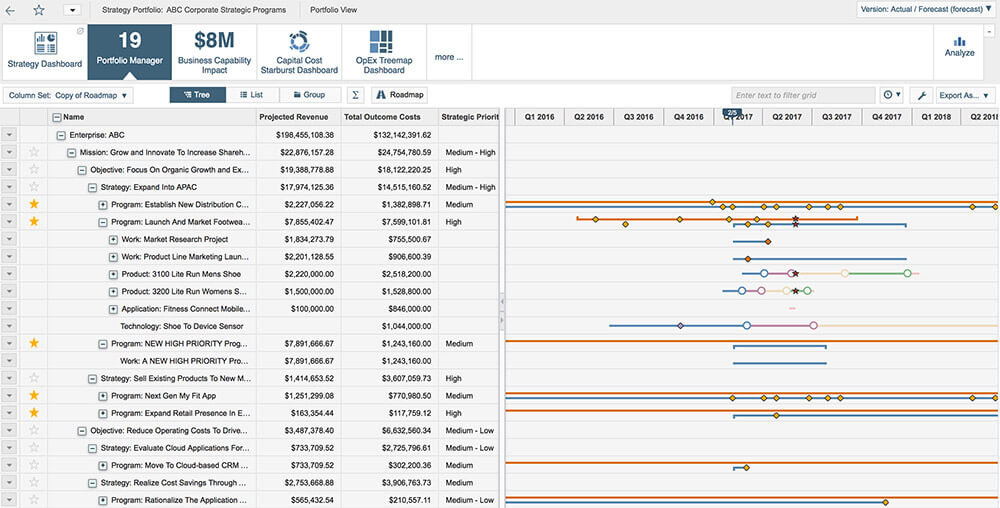
Task: Click the Analyze chart icon
Action: [x=959, y=42]
